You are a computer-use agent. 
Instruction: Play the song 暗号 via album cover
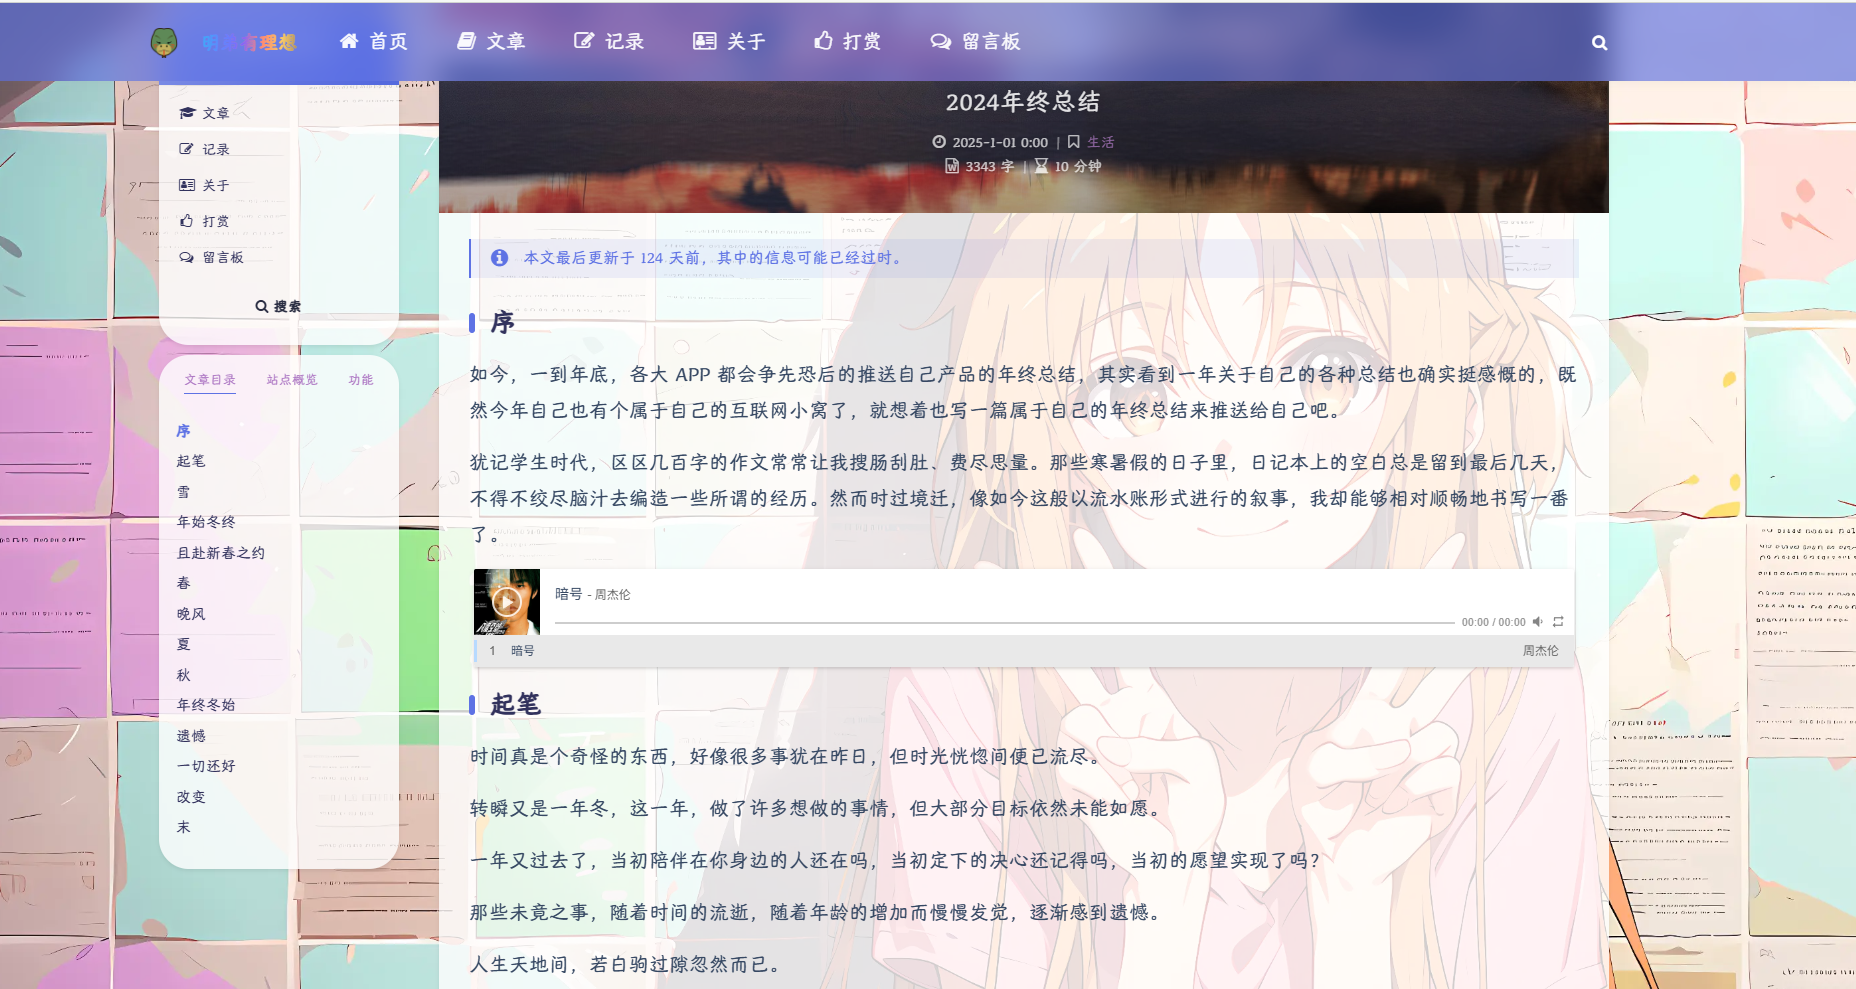(507, 602)
